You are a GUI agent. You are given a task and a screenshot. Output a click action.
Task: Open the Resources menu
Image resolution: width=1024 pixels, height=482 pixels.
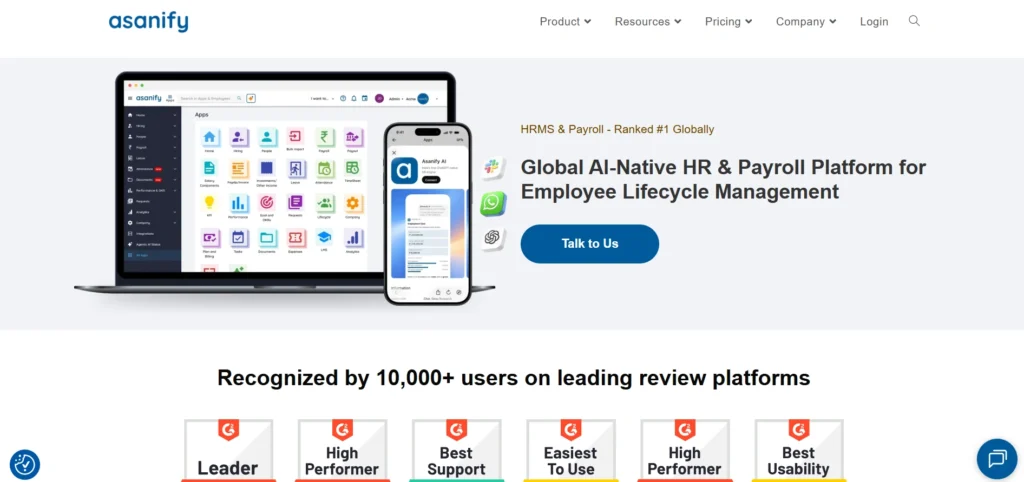coord(648,22)
